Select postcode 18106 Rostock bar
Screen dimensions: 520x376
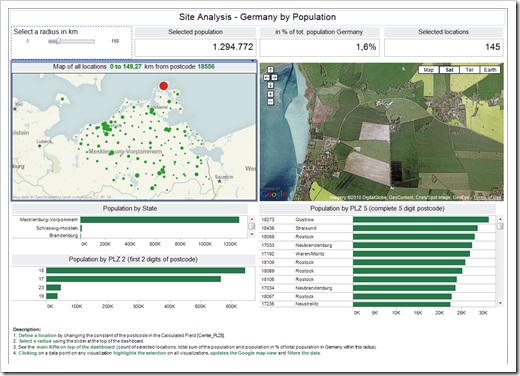click(x=405, y=279)
